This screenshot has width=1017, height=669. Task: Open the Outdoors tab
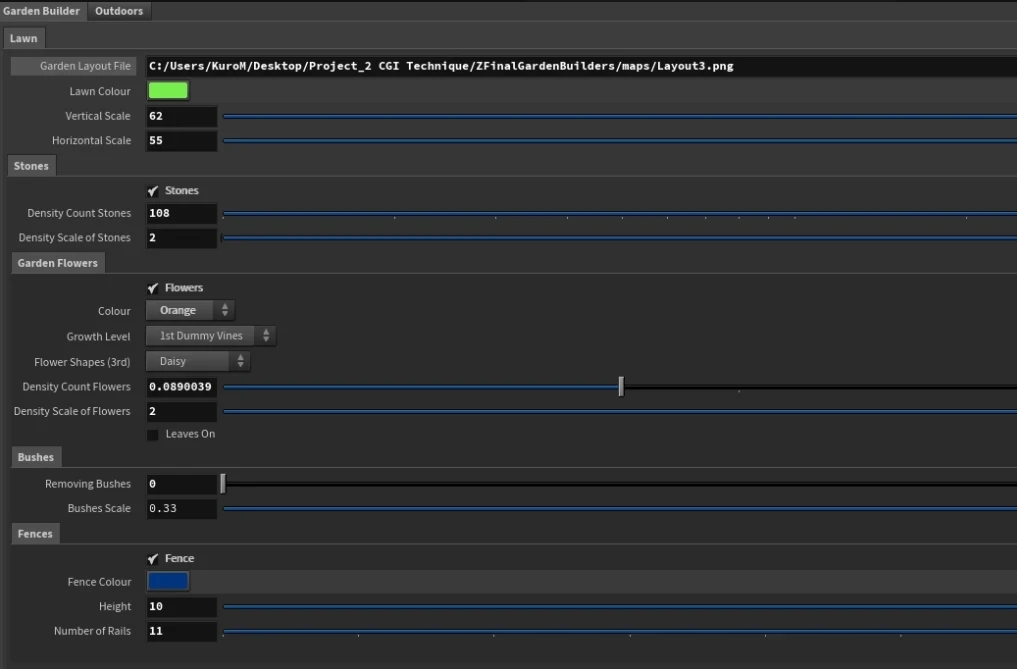click(119, 11)
